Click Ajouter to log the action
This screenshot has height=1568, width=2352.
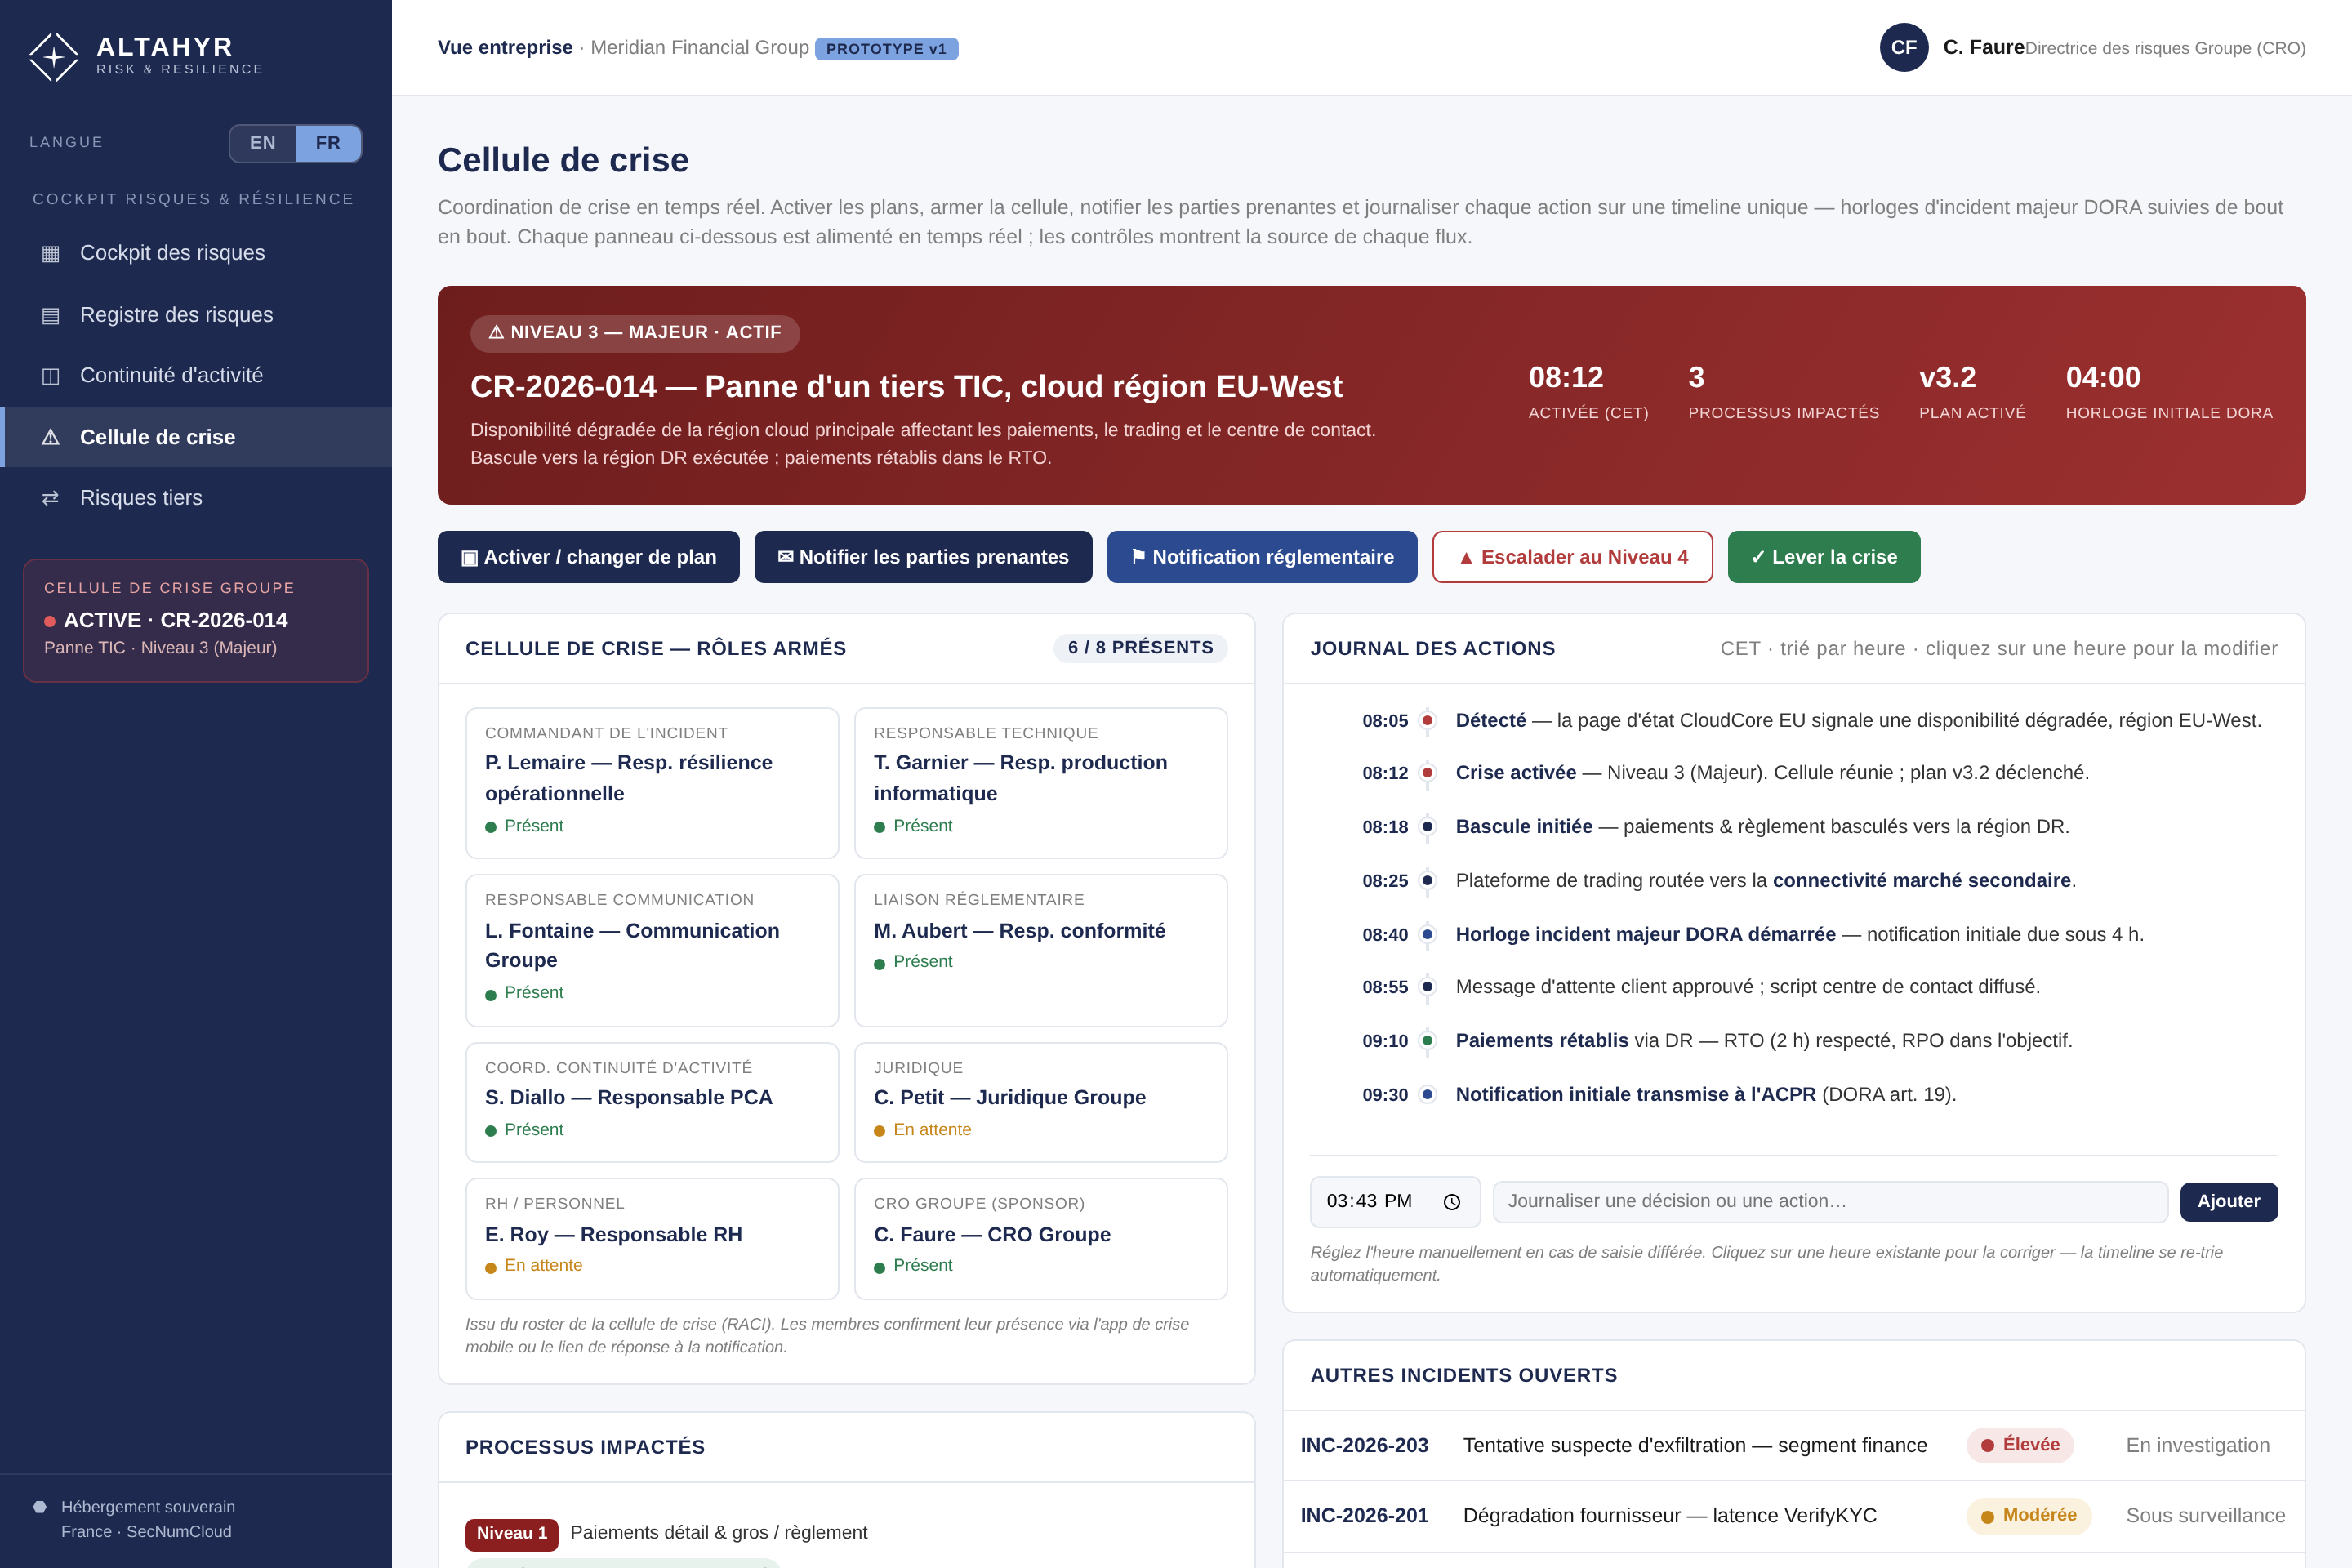click(x=2229, y=1202)
